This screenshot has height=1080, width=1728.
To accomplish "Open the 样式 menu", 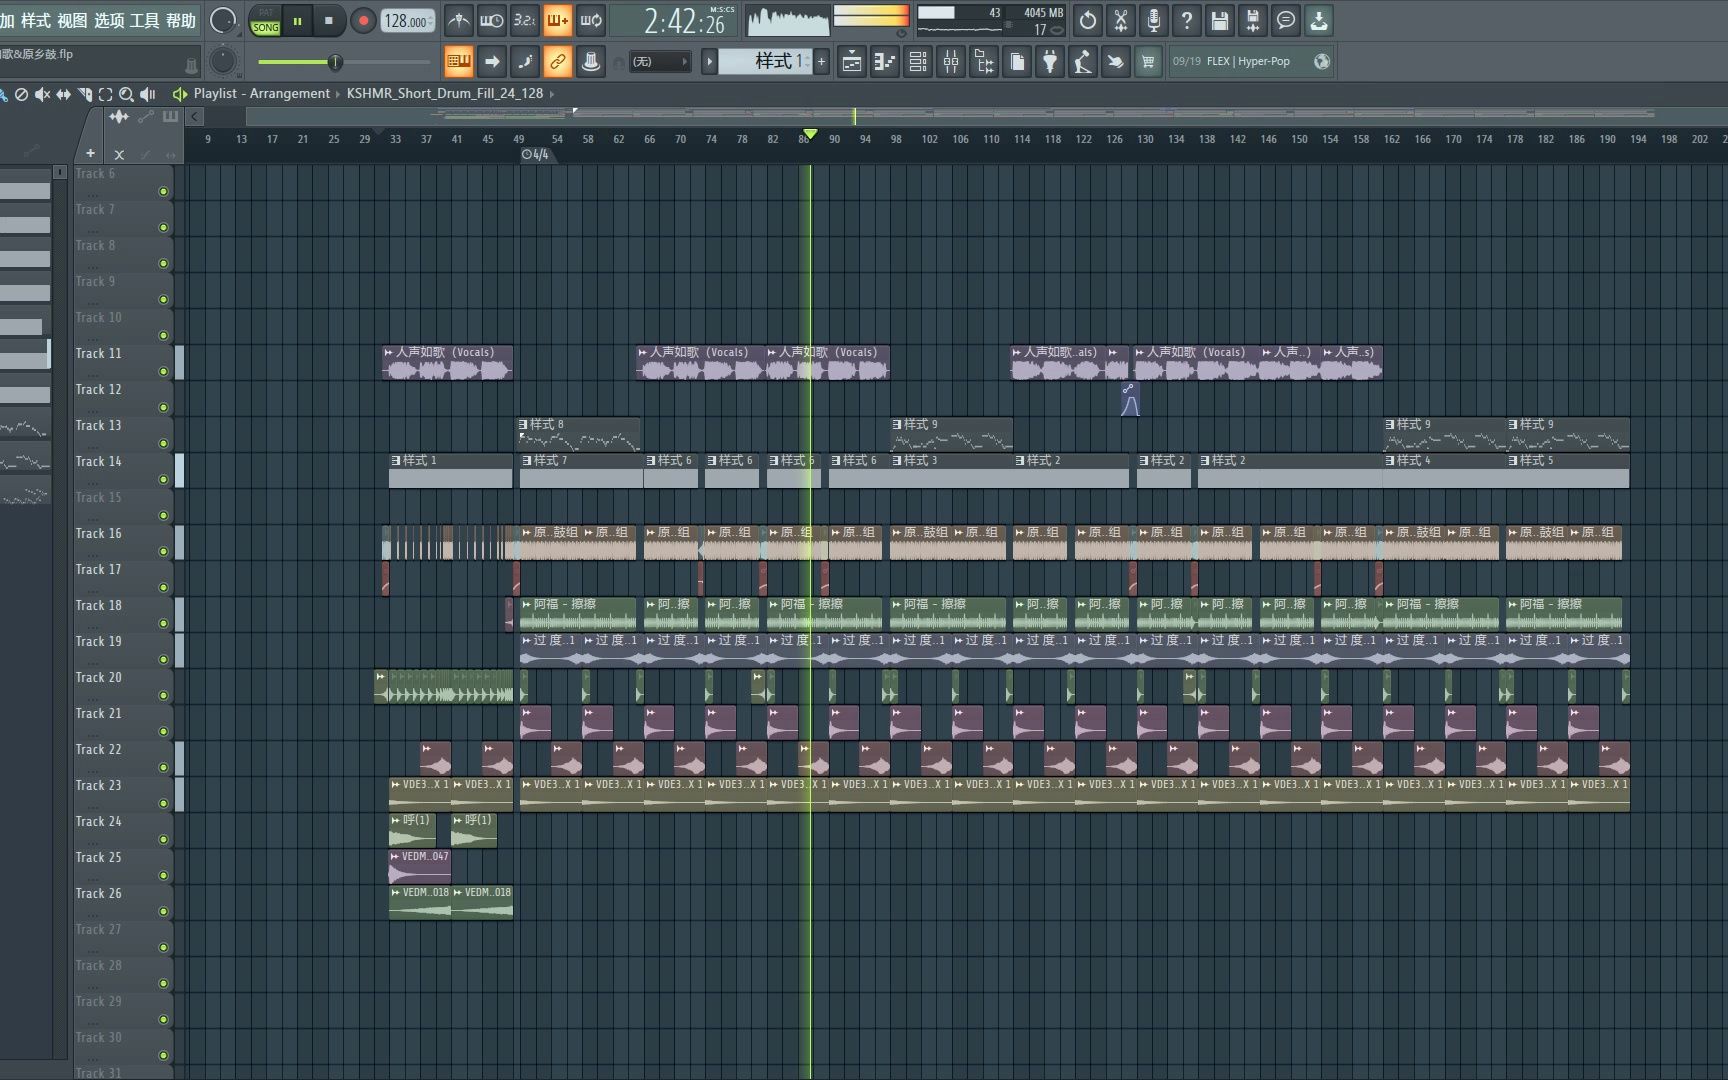I will click(x=35, y=20).
